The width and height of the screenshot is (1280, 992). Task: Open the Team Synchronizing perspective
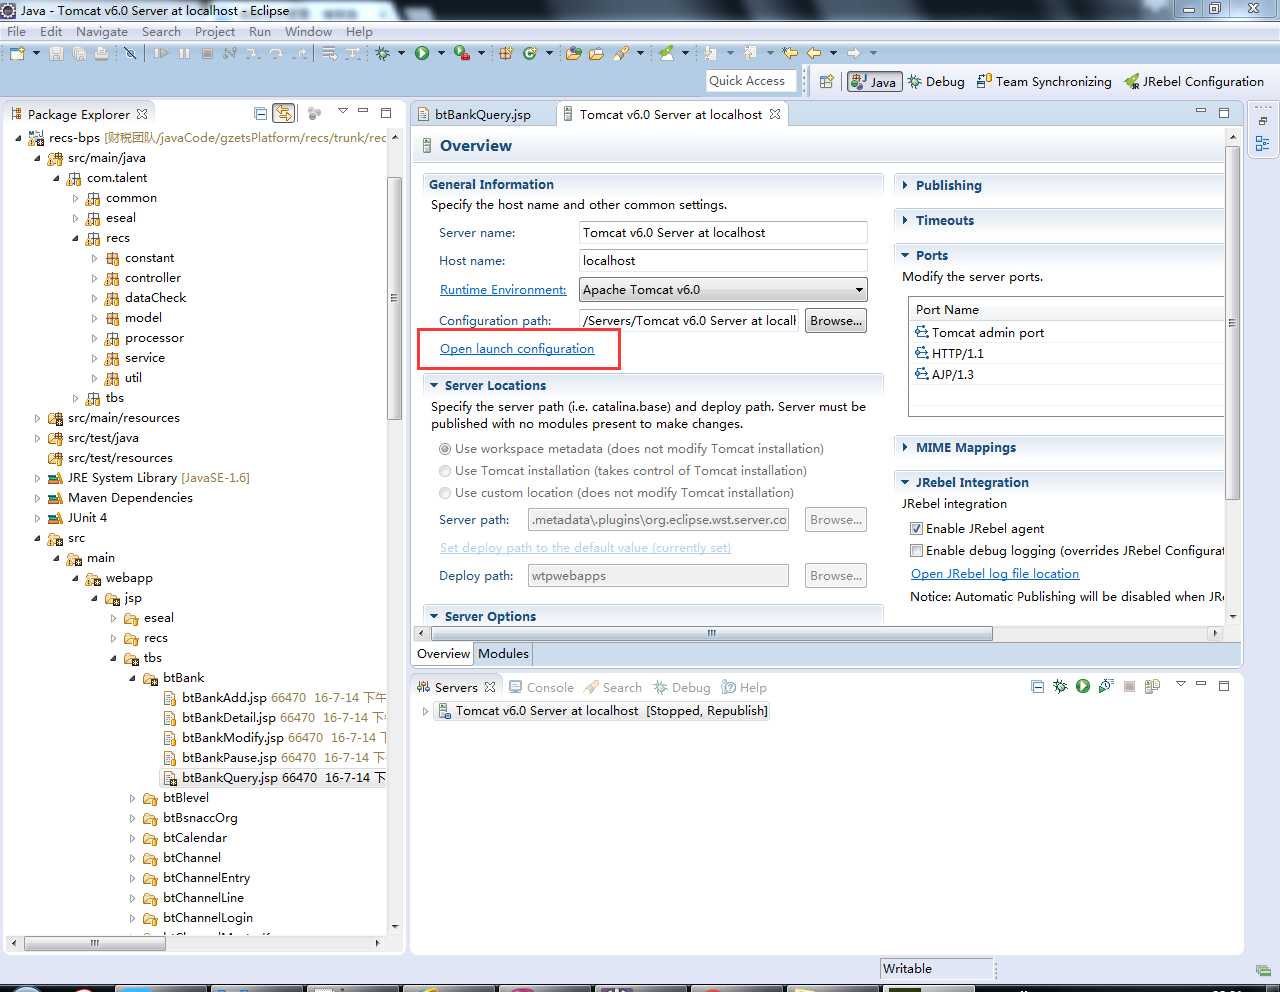1044,82
